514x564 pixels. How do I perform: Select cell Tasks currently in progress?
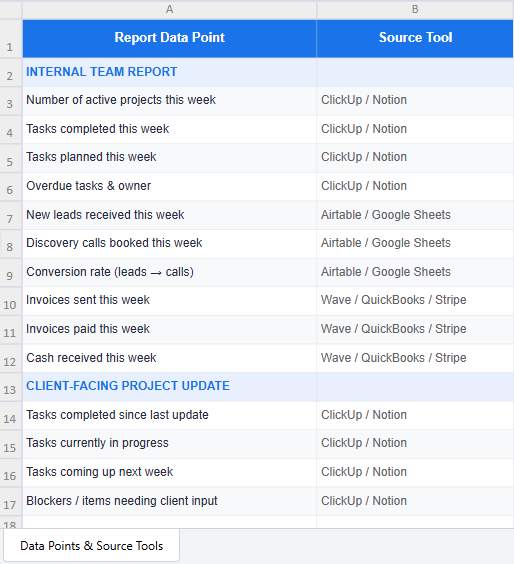point(169,444)
